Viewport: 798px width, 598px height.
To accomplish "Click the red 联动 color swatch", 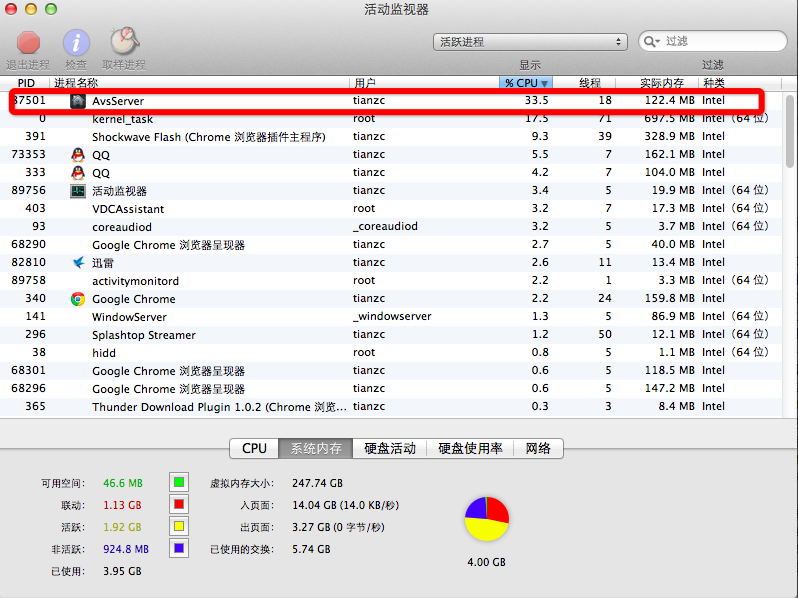I will click(x=179, y=504).
